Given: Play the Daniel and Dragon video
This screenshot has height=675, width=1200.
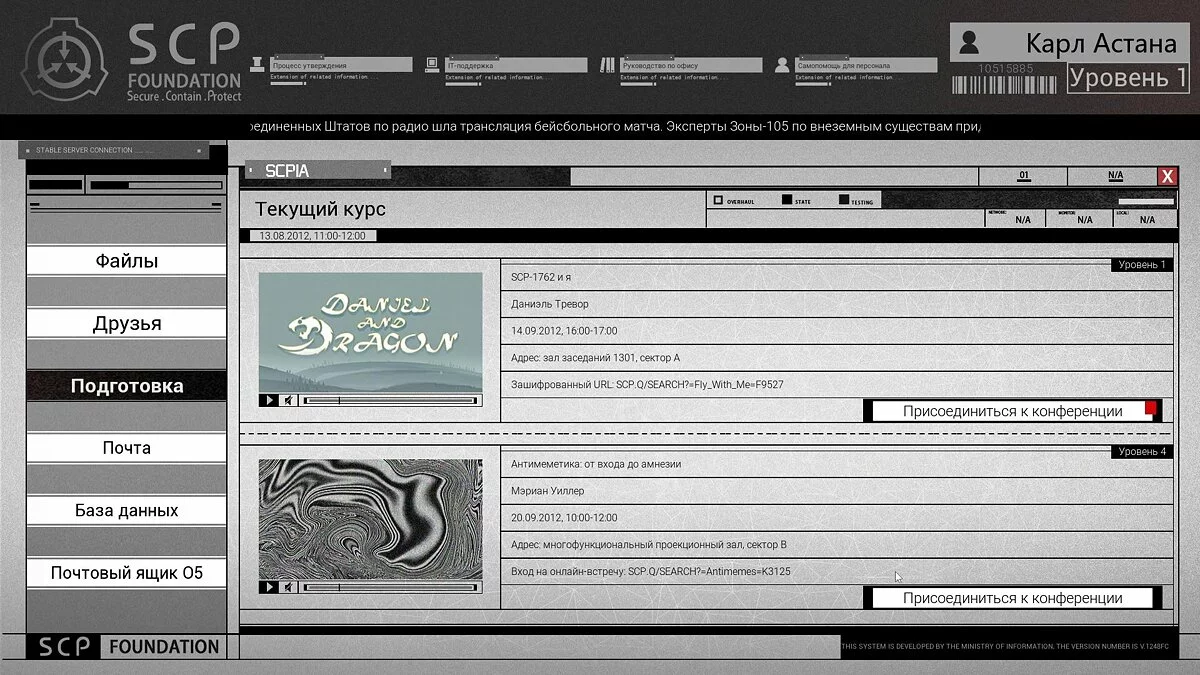Looking at the screenshot, I should click(x=269, y=400).
